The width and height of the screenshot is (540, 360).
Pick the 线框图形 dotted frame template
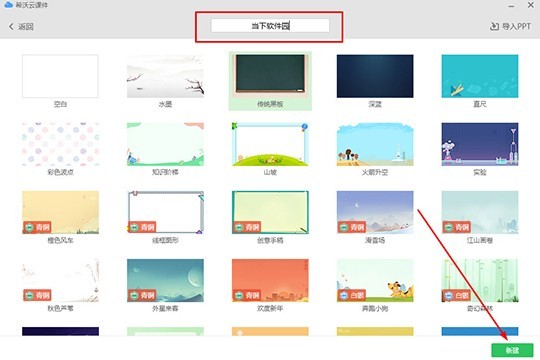pyautogui.click(x=165, y=212)
